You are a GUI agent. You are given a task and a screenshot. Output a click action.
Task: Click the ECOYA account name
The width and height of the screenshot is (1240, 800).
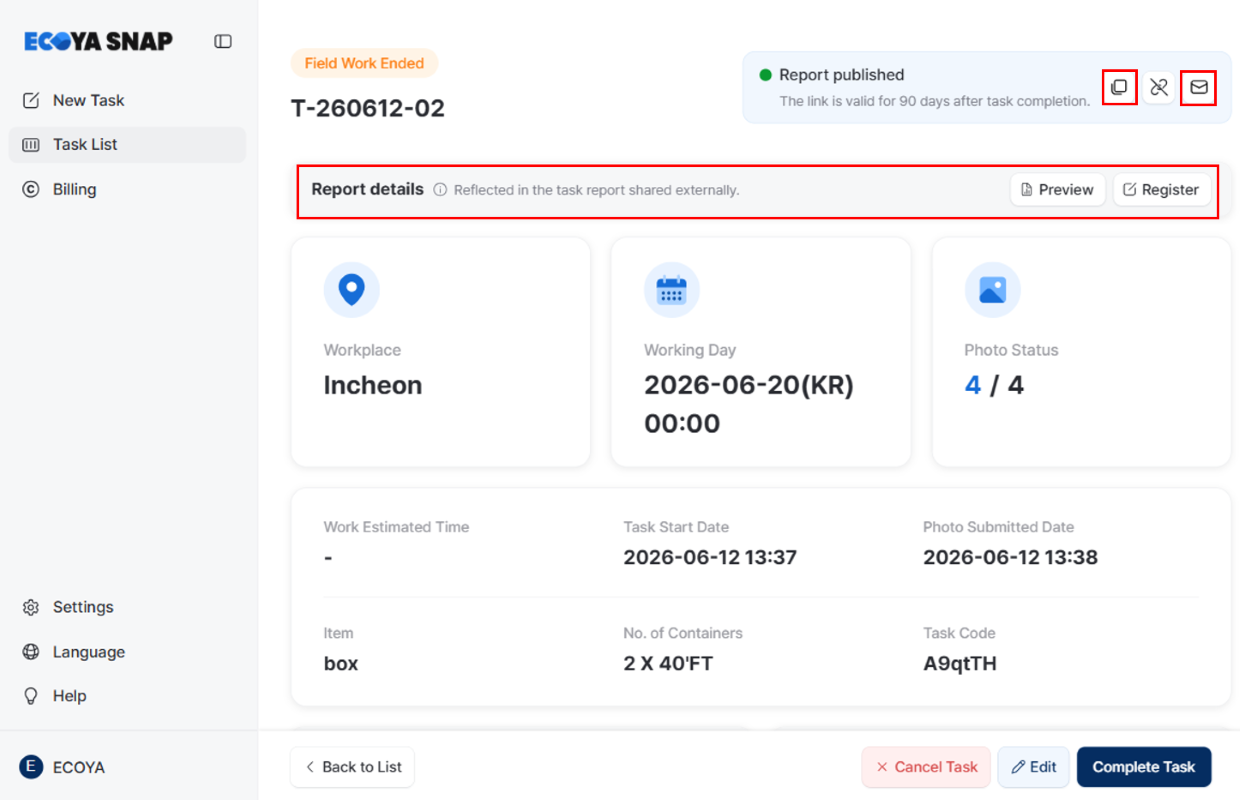click(79, 768)
